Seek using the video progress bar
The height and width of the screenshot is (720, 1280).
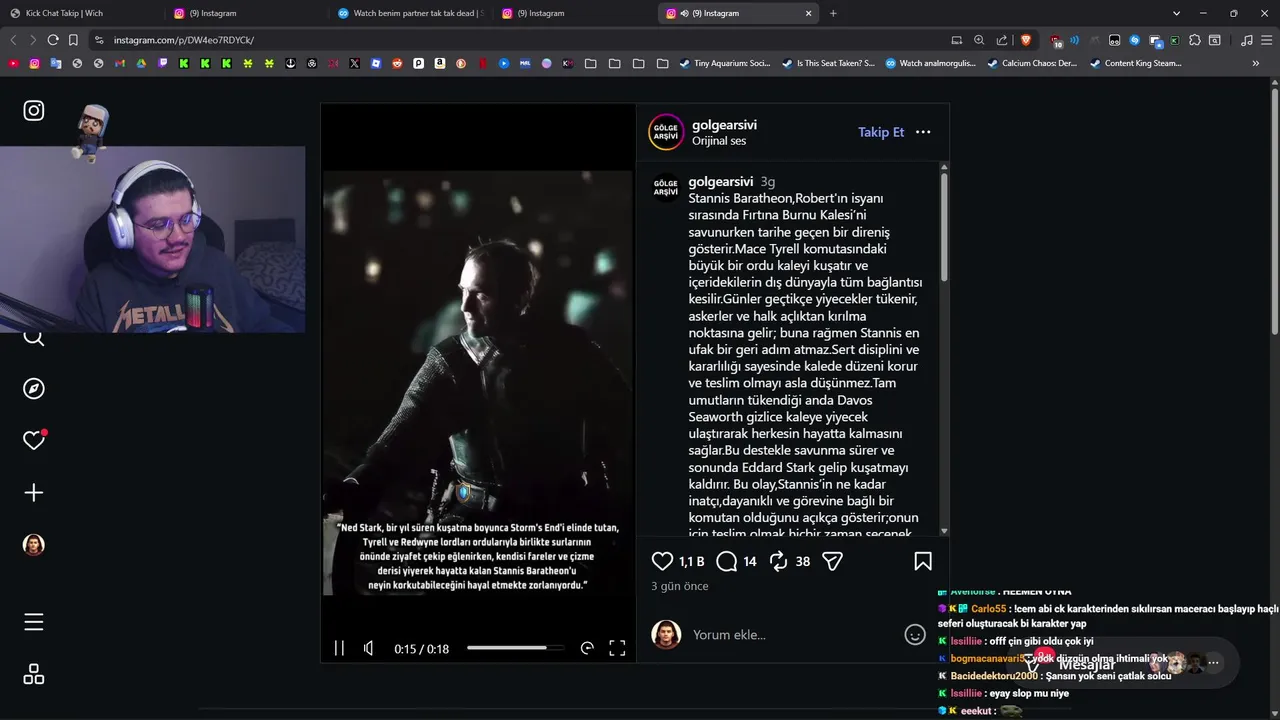coord(514,648)
